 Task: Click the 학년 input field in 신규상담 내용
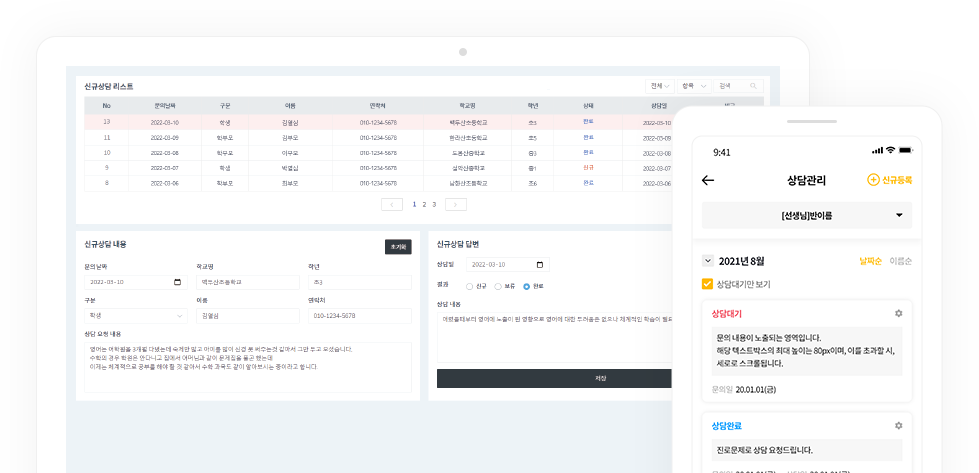pyautogui.click(x=360, y=282)
